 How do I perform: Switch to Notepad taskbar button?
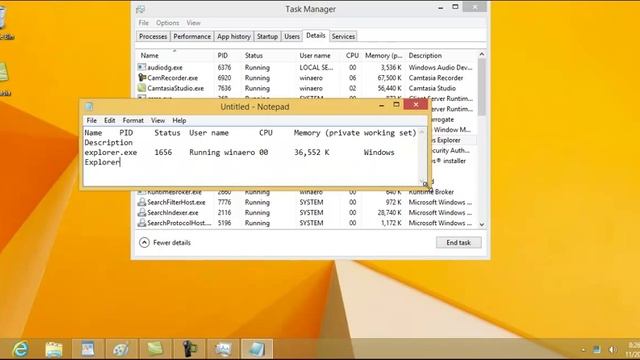tap(256, 349)
